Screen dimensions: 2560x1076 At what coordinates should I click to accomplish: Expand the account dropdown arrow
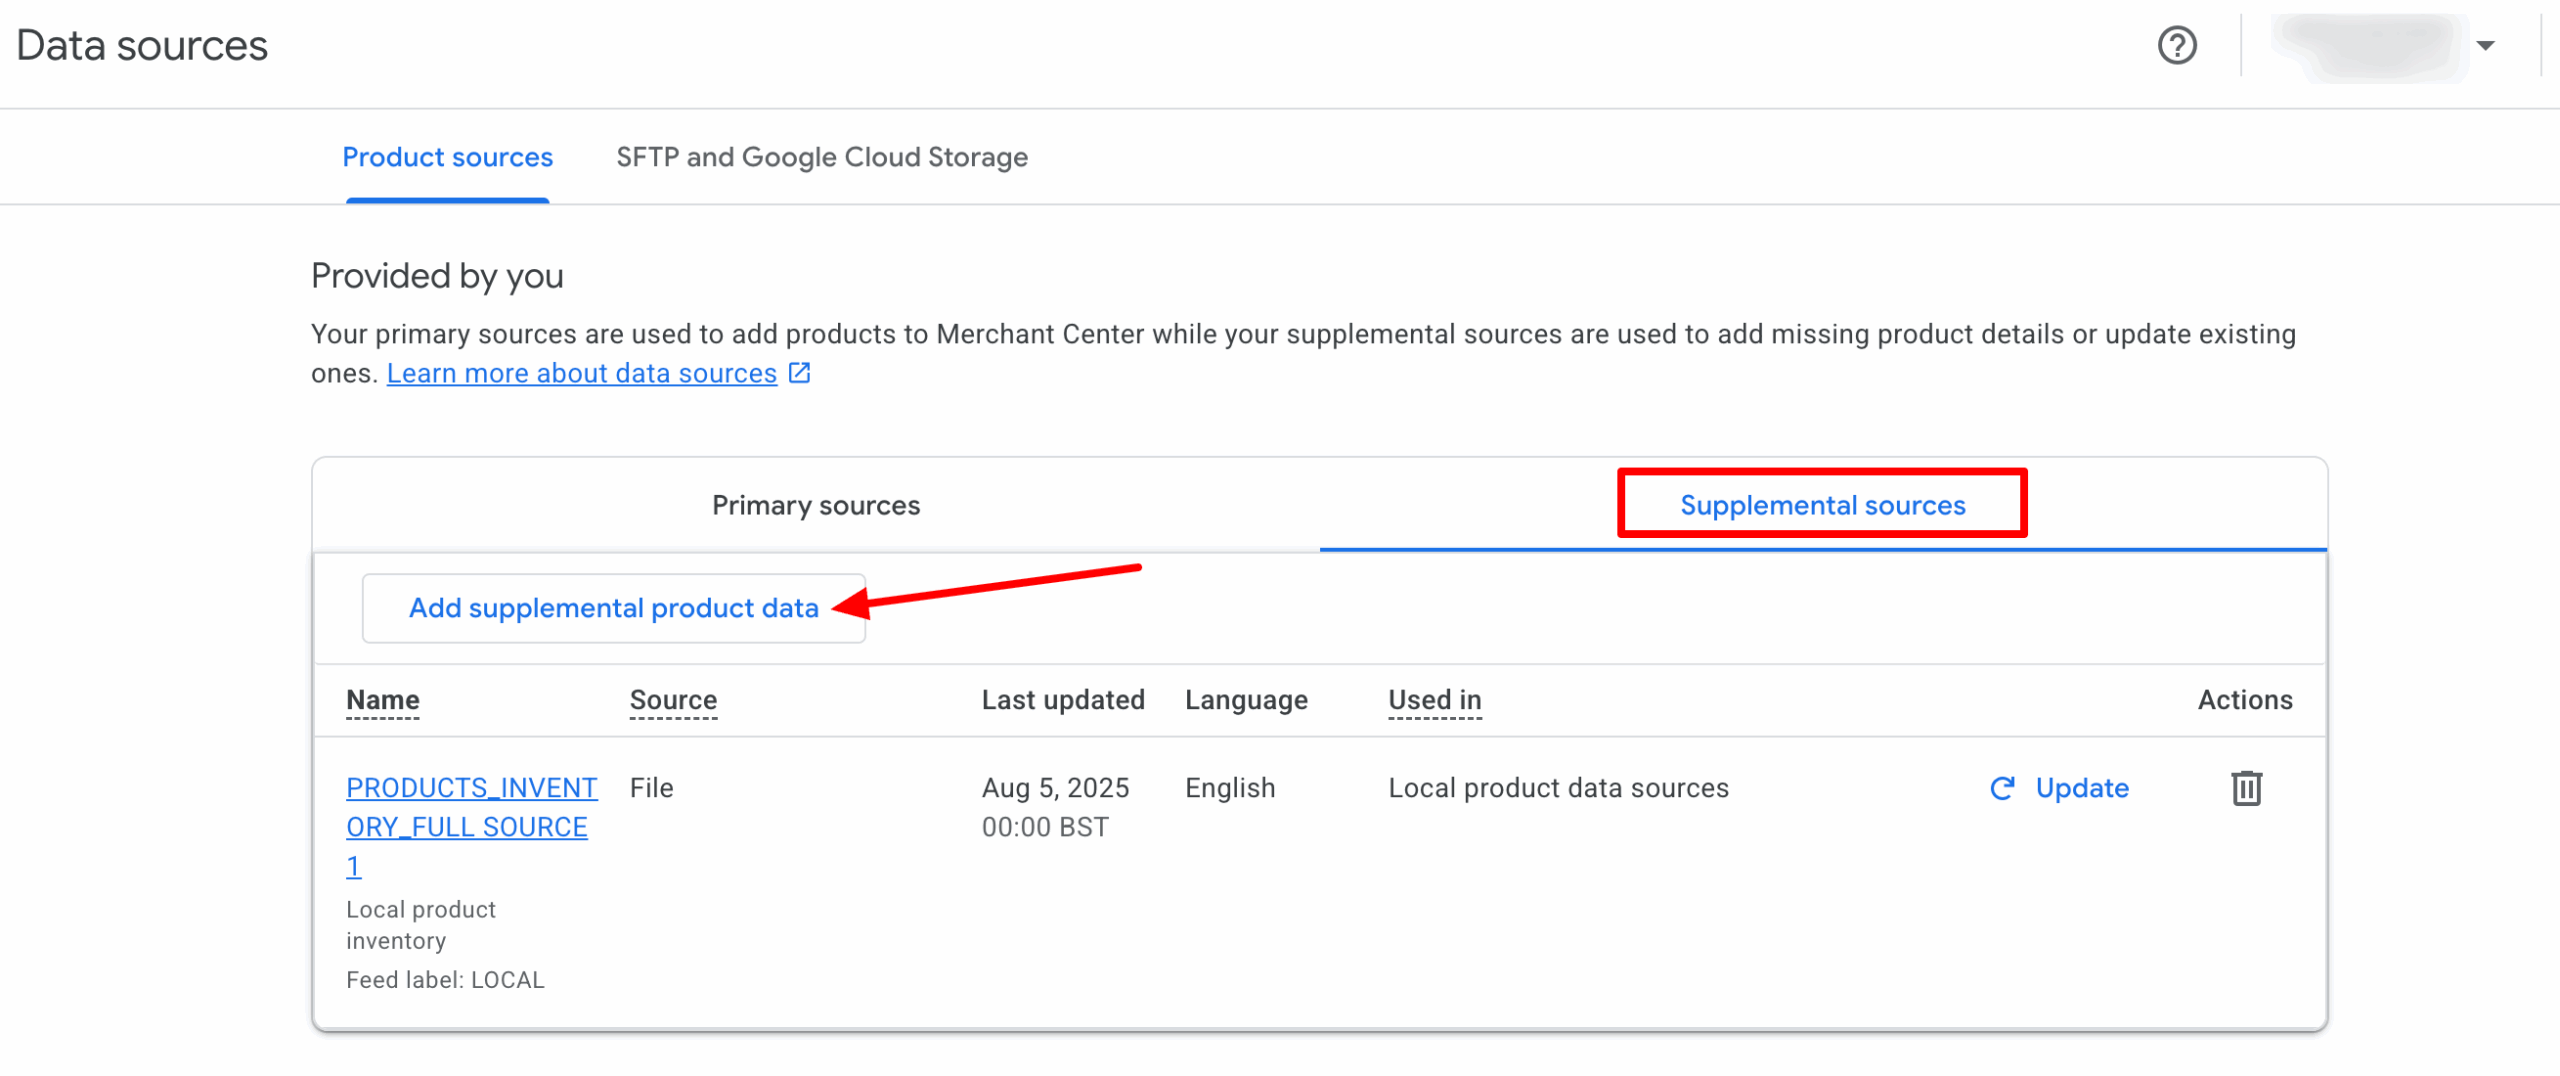tap(2485, 46)
